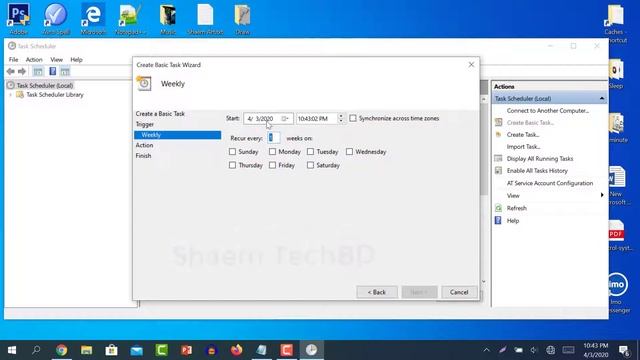Click the Back arrow in Task Scheduler toolbar
This screenshot has height=360, width=640.
[x=11, y=71]
